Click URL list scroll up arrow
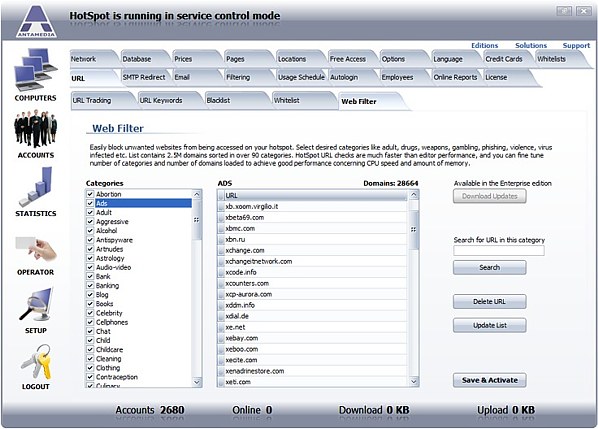Viewport: 598px width, 429px height. point(413,195)
